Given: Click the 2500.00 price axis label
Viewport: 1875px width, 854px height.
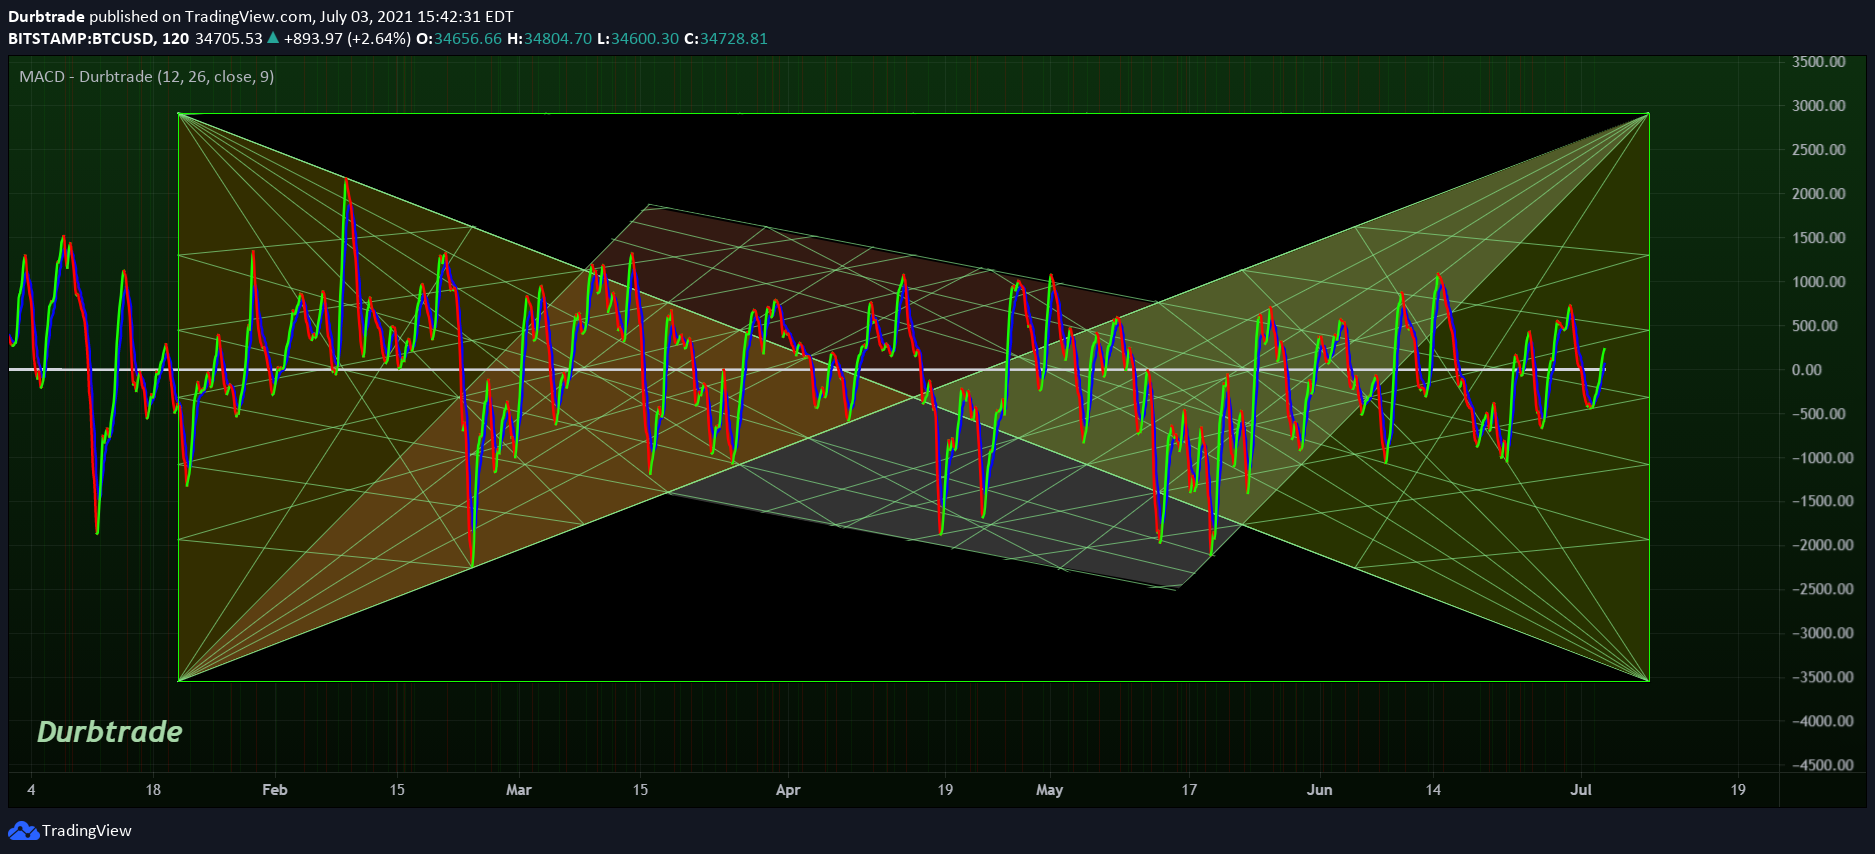Looking at the screenshot, I should click(x=1819, y=150).
